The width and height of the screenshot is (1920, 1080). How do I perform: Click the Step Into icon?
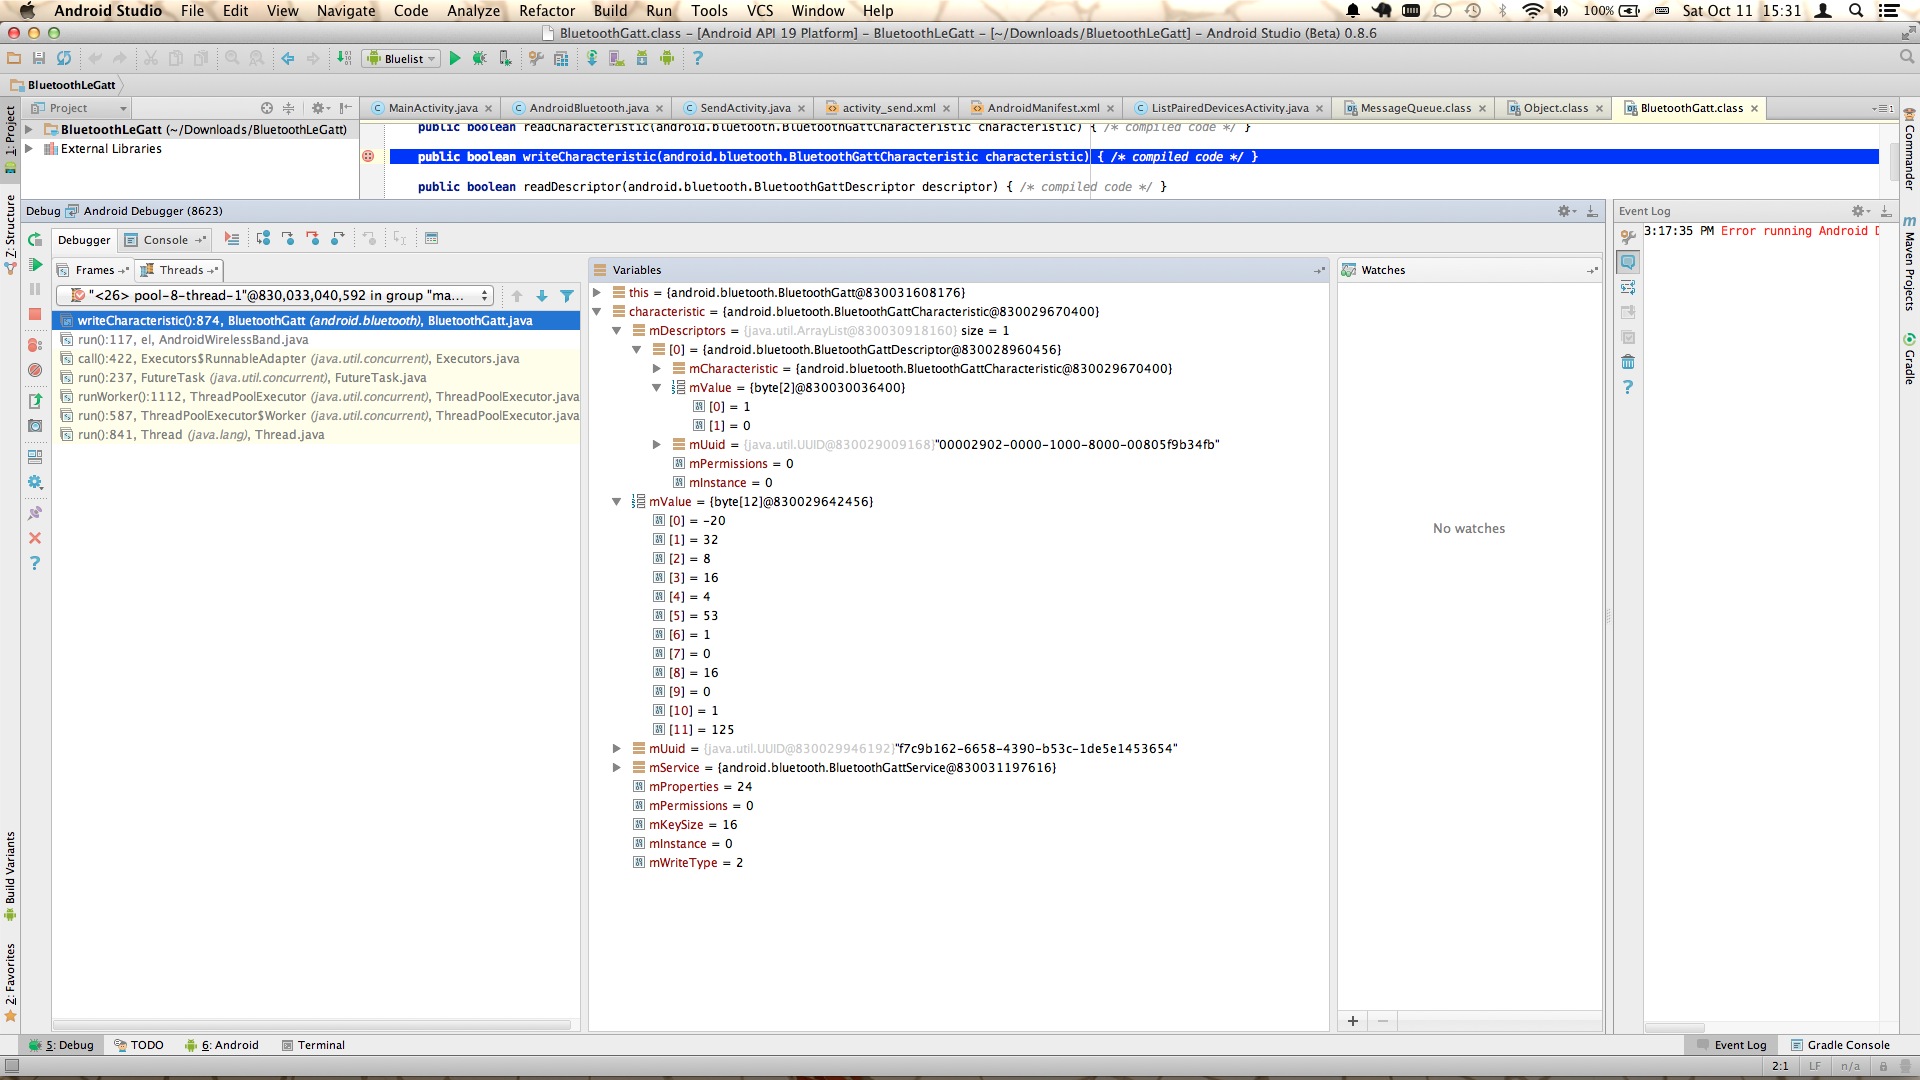(x=288, y=238)
